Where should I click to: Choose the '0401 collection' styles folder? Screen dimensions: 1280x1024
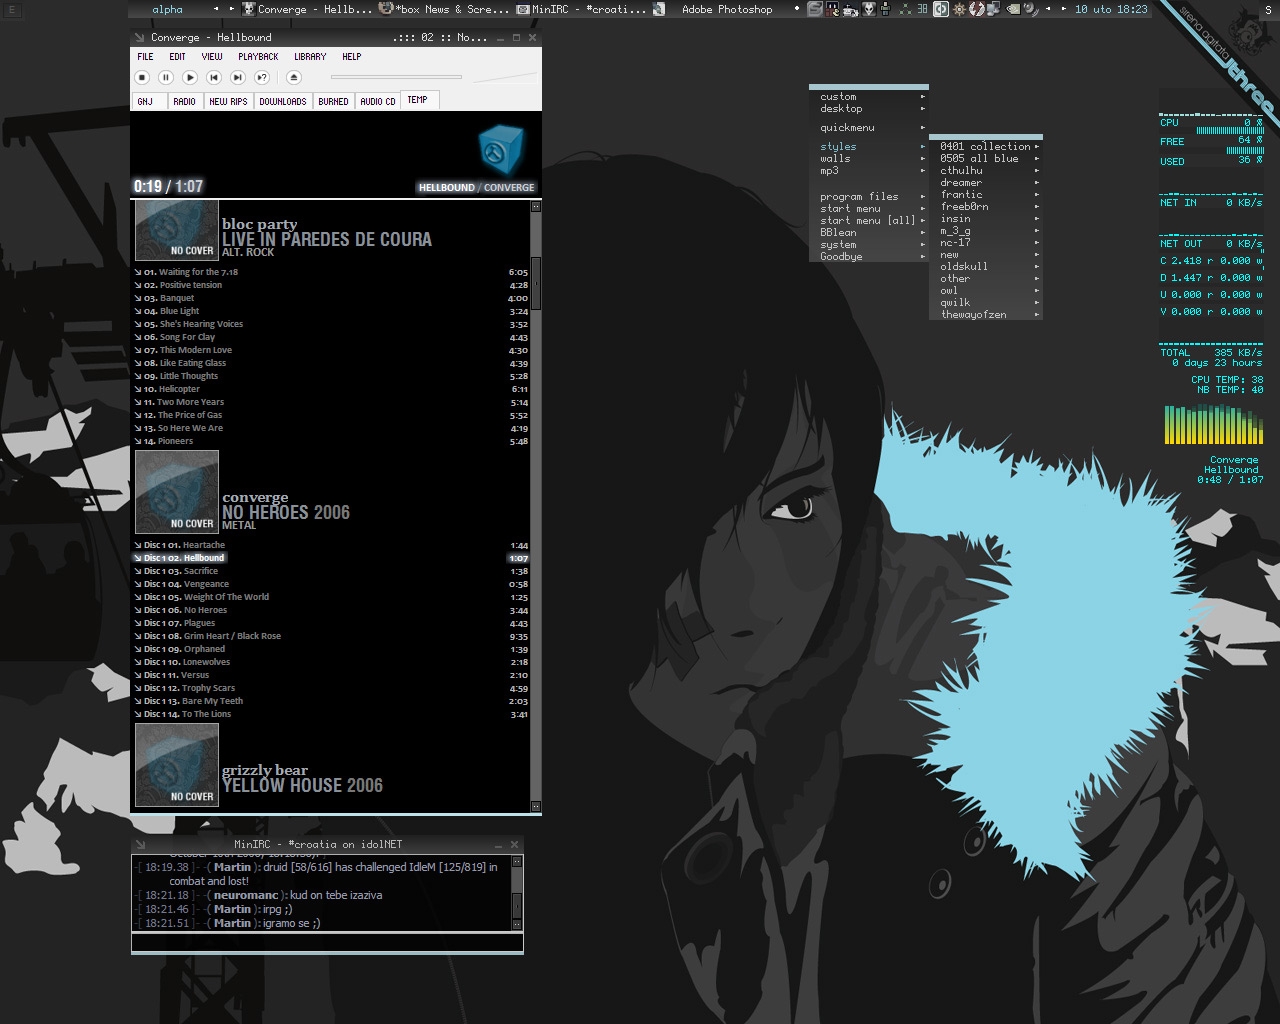coord(986,147)
